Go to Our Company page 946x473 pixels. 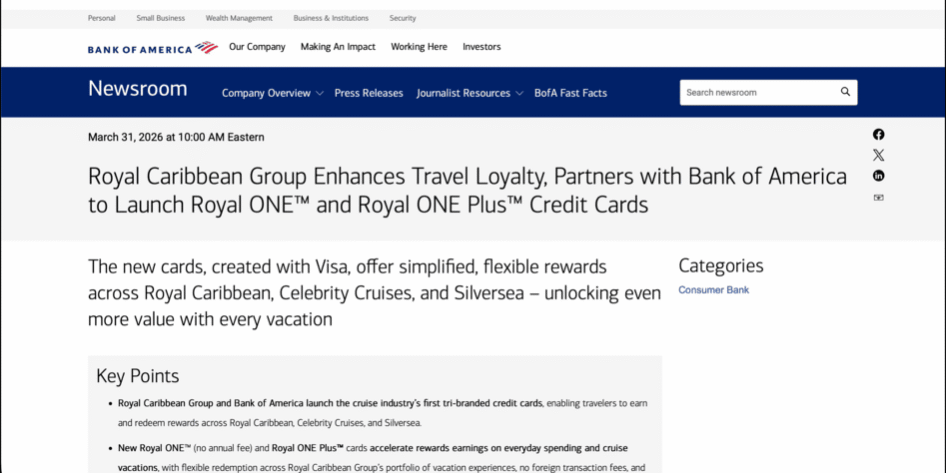pos(257,47)
